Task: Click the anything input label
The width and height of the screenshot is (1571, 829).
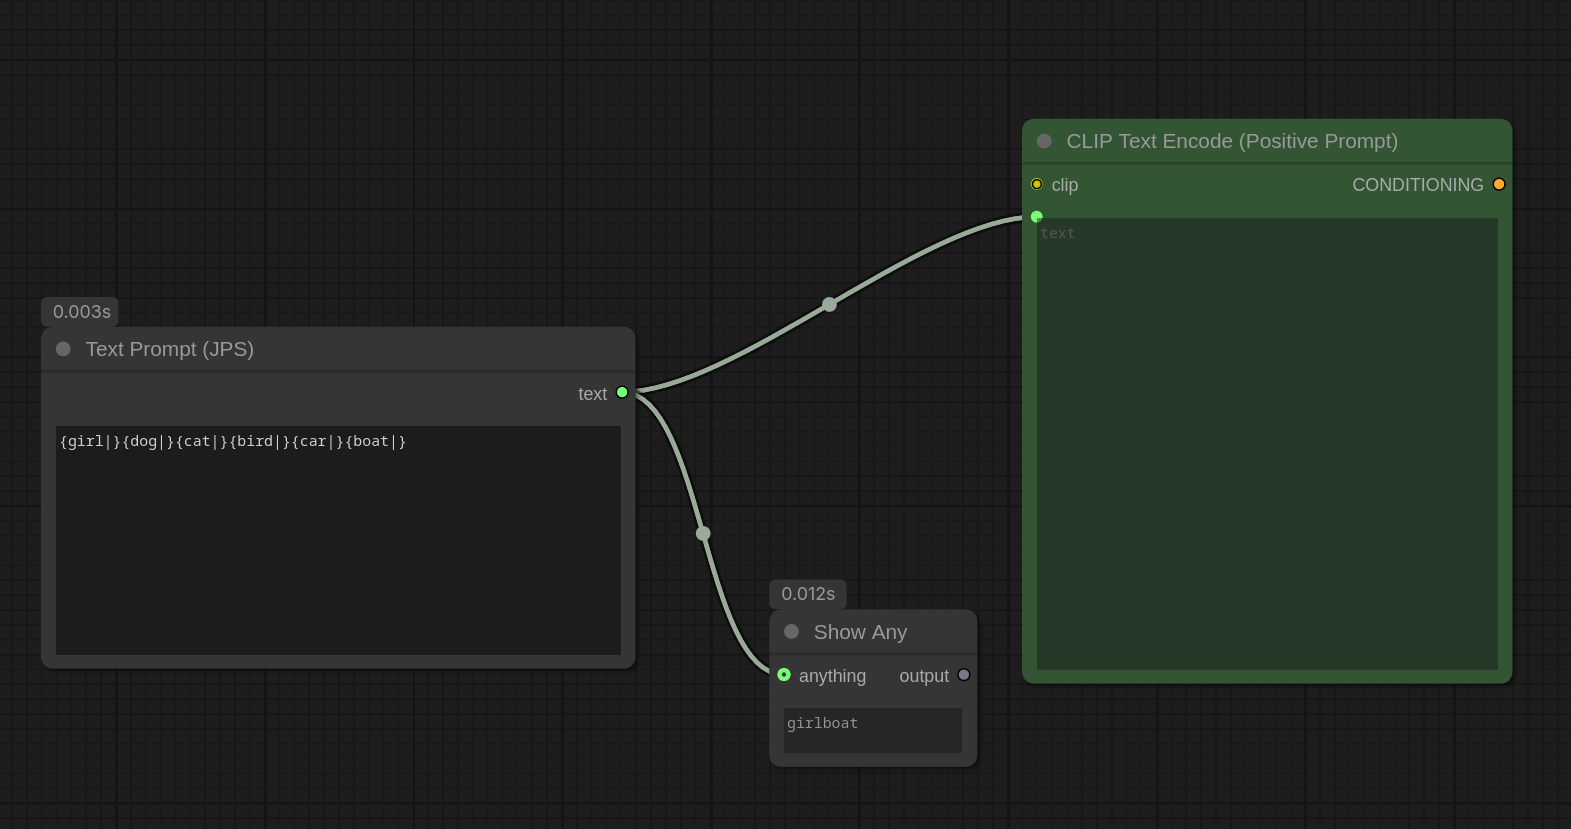Action: [832, 676]
